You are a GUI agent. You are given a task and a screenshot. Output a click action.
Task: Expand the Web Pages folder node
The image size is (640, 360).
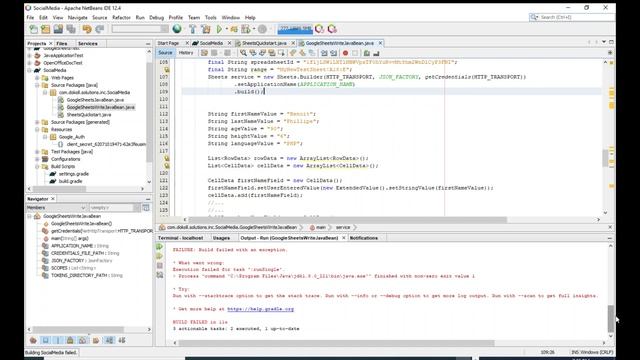(x=37, y=78)
